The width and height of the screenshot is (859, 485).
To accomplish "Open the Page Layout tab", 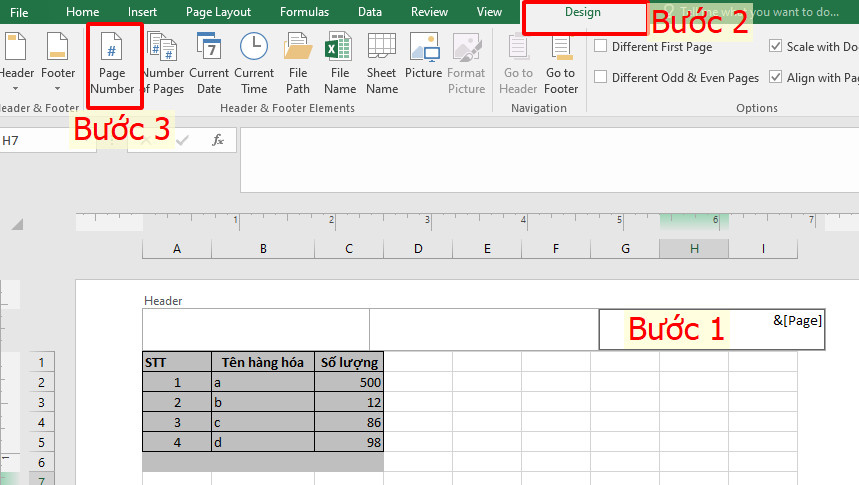I will click(x=218, y=12).
